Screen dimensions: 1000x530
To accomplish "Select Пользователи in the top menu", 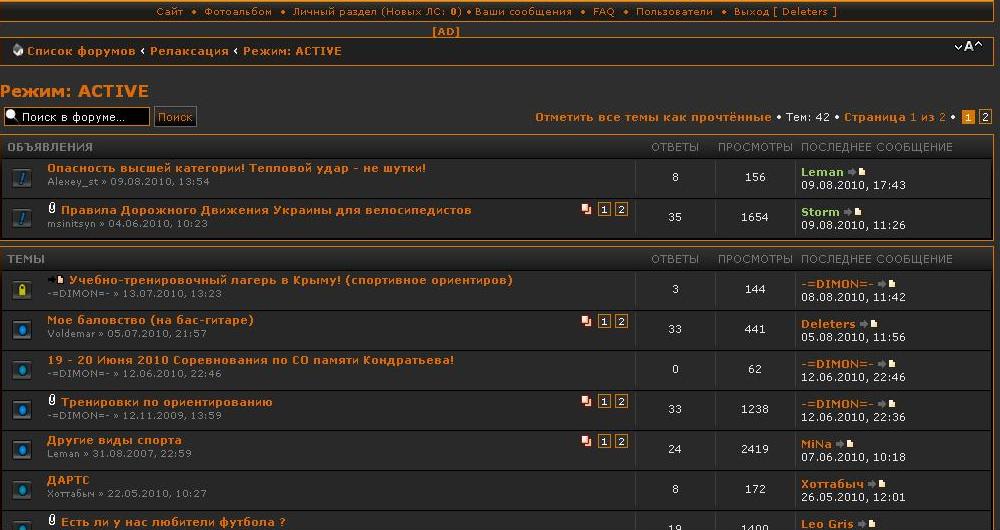I will [x=674, y=12].
